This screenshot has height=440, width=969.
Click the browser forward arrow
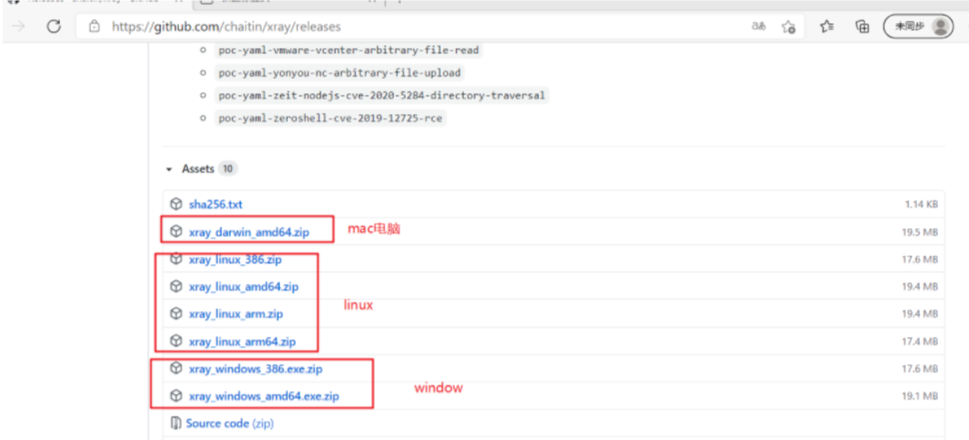coord(19,26)
